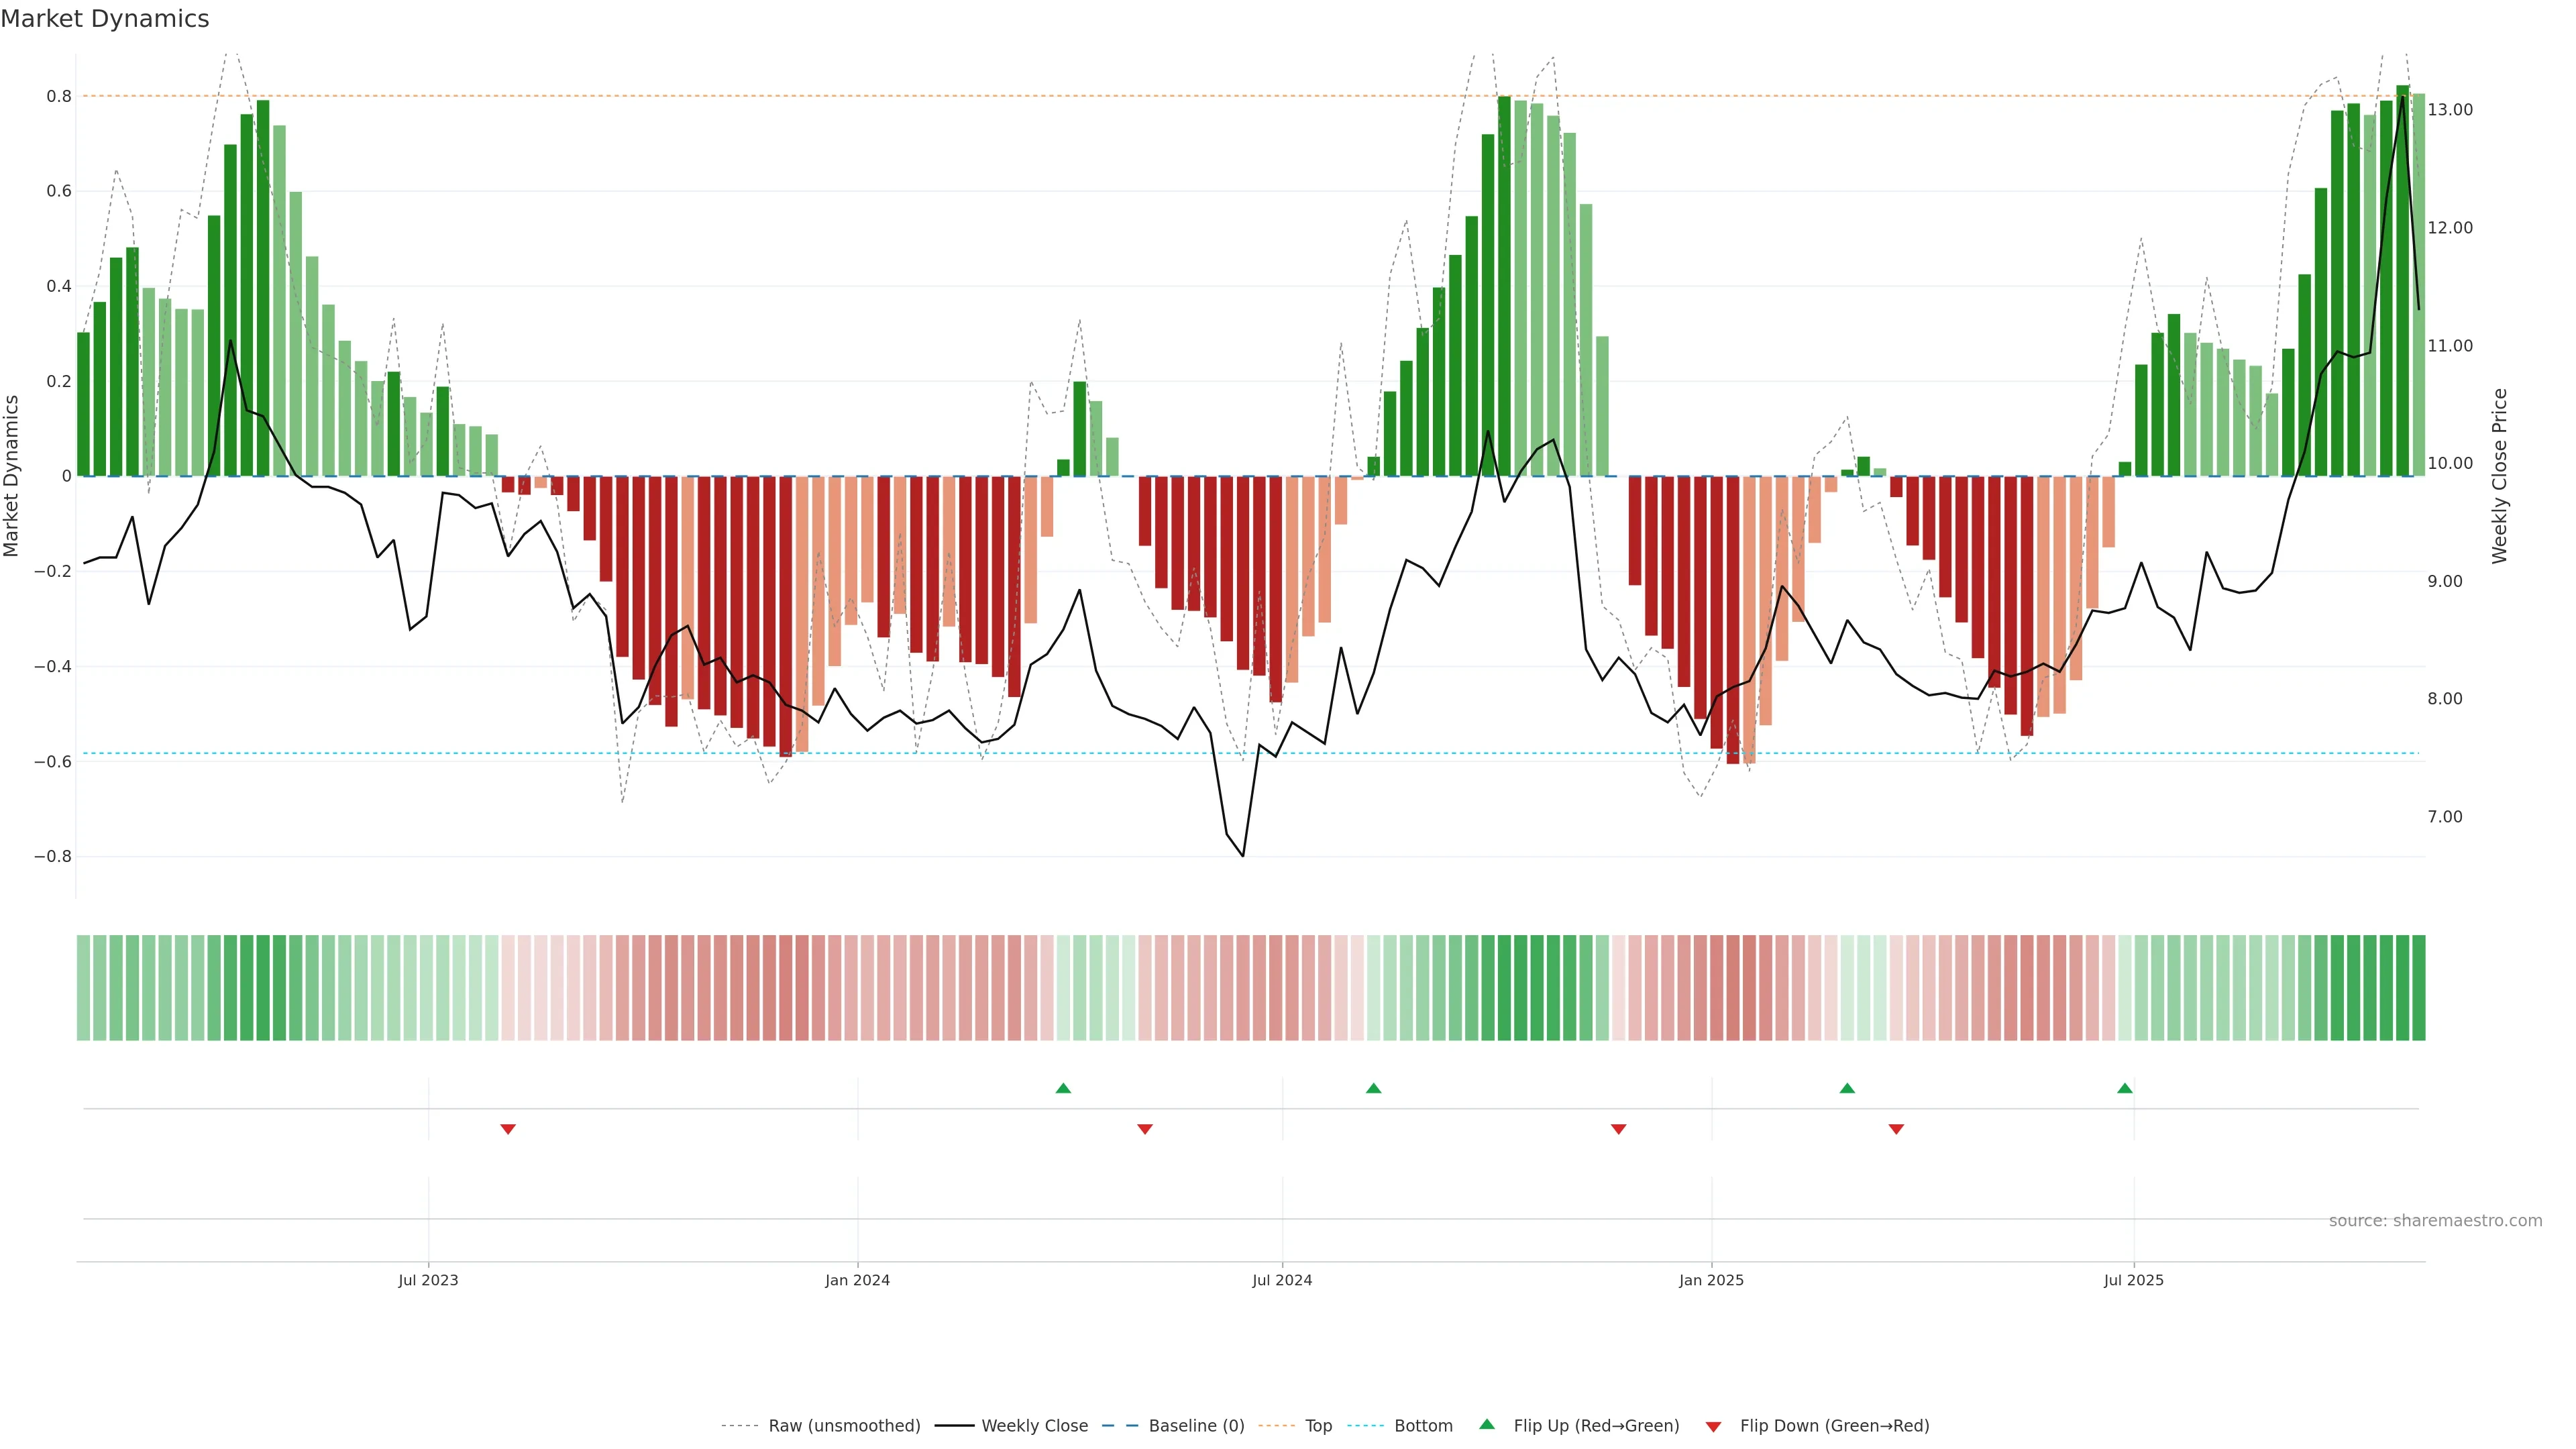This screenshot has height=1449, width=2576.
Task: Click the Jan 2024 x-axis label
Action: [x=857, y=1280]
